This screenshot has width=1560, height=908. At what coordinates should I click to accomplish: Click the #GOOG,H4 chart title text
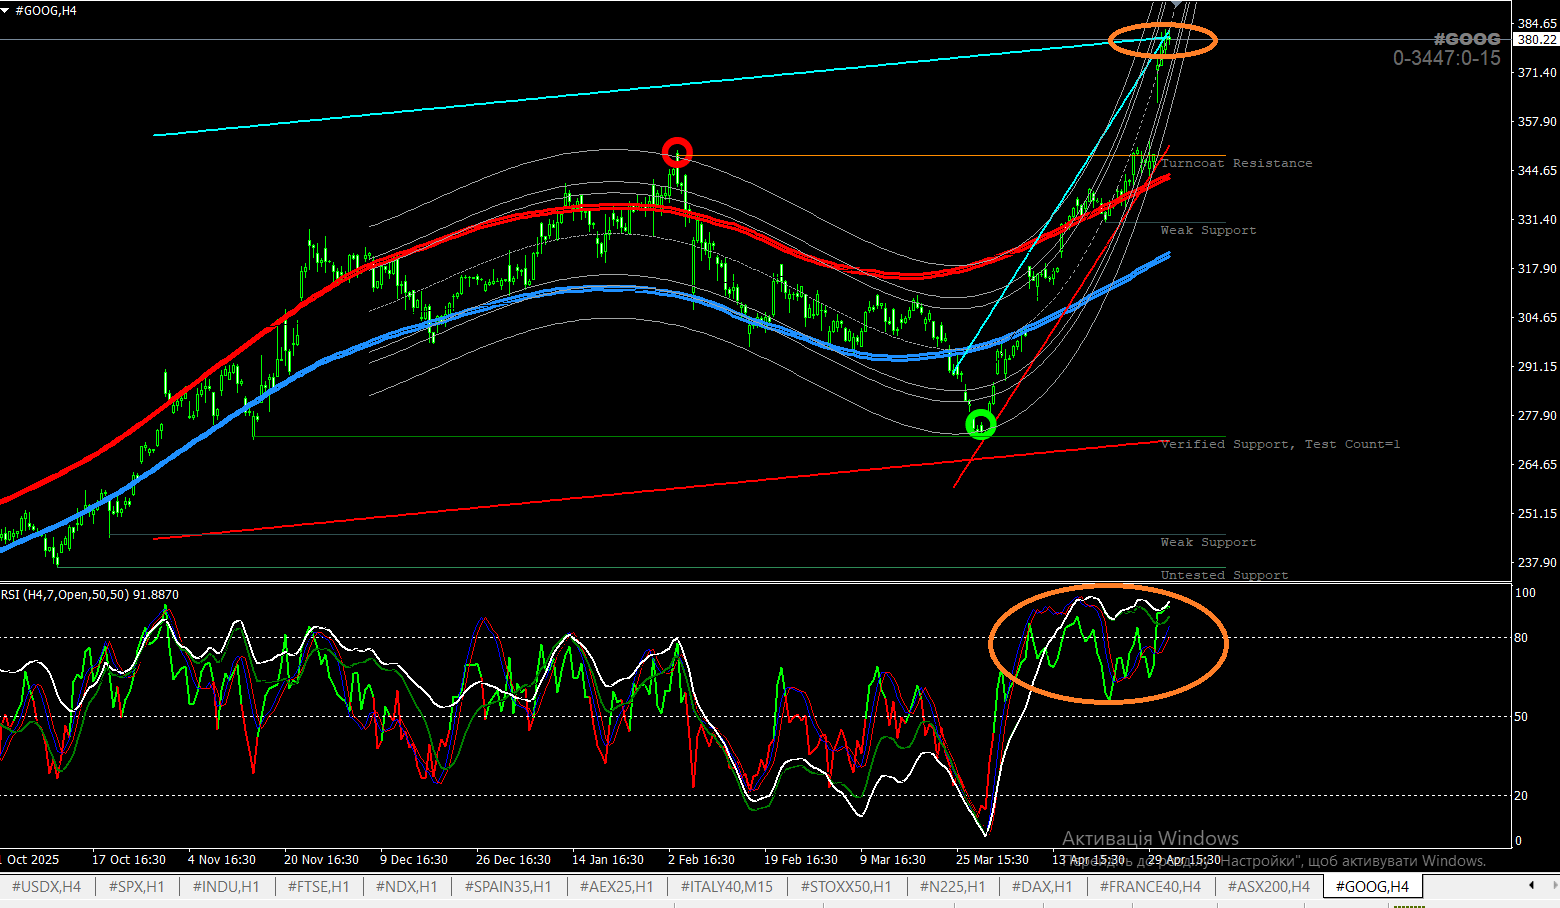(46, 10)
